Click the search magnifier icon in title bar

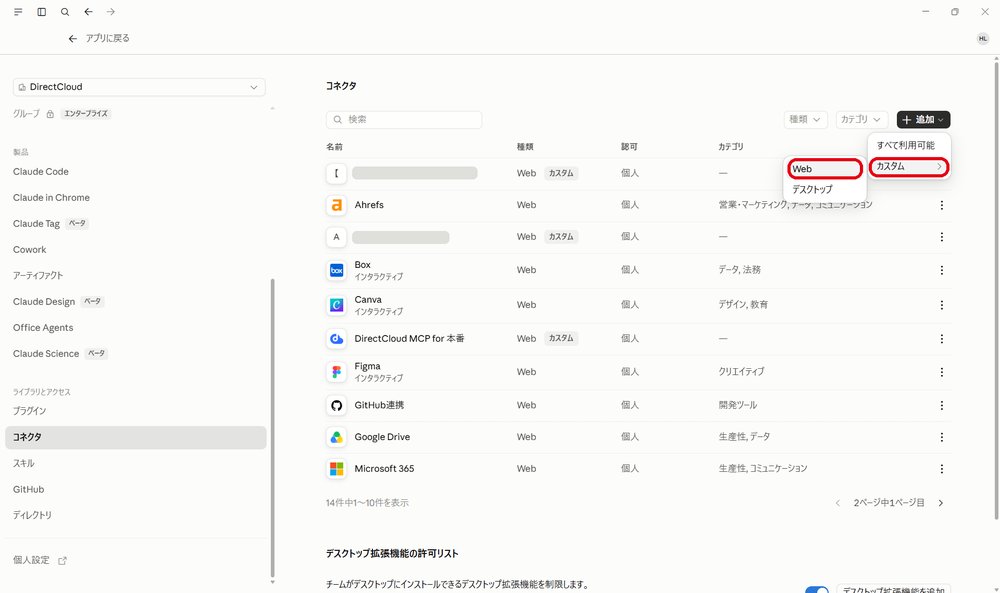65,12
